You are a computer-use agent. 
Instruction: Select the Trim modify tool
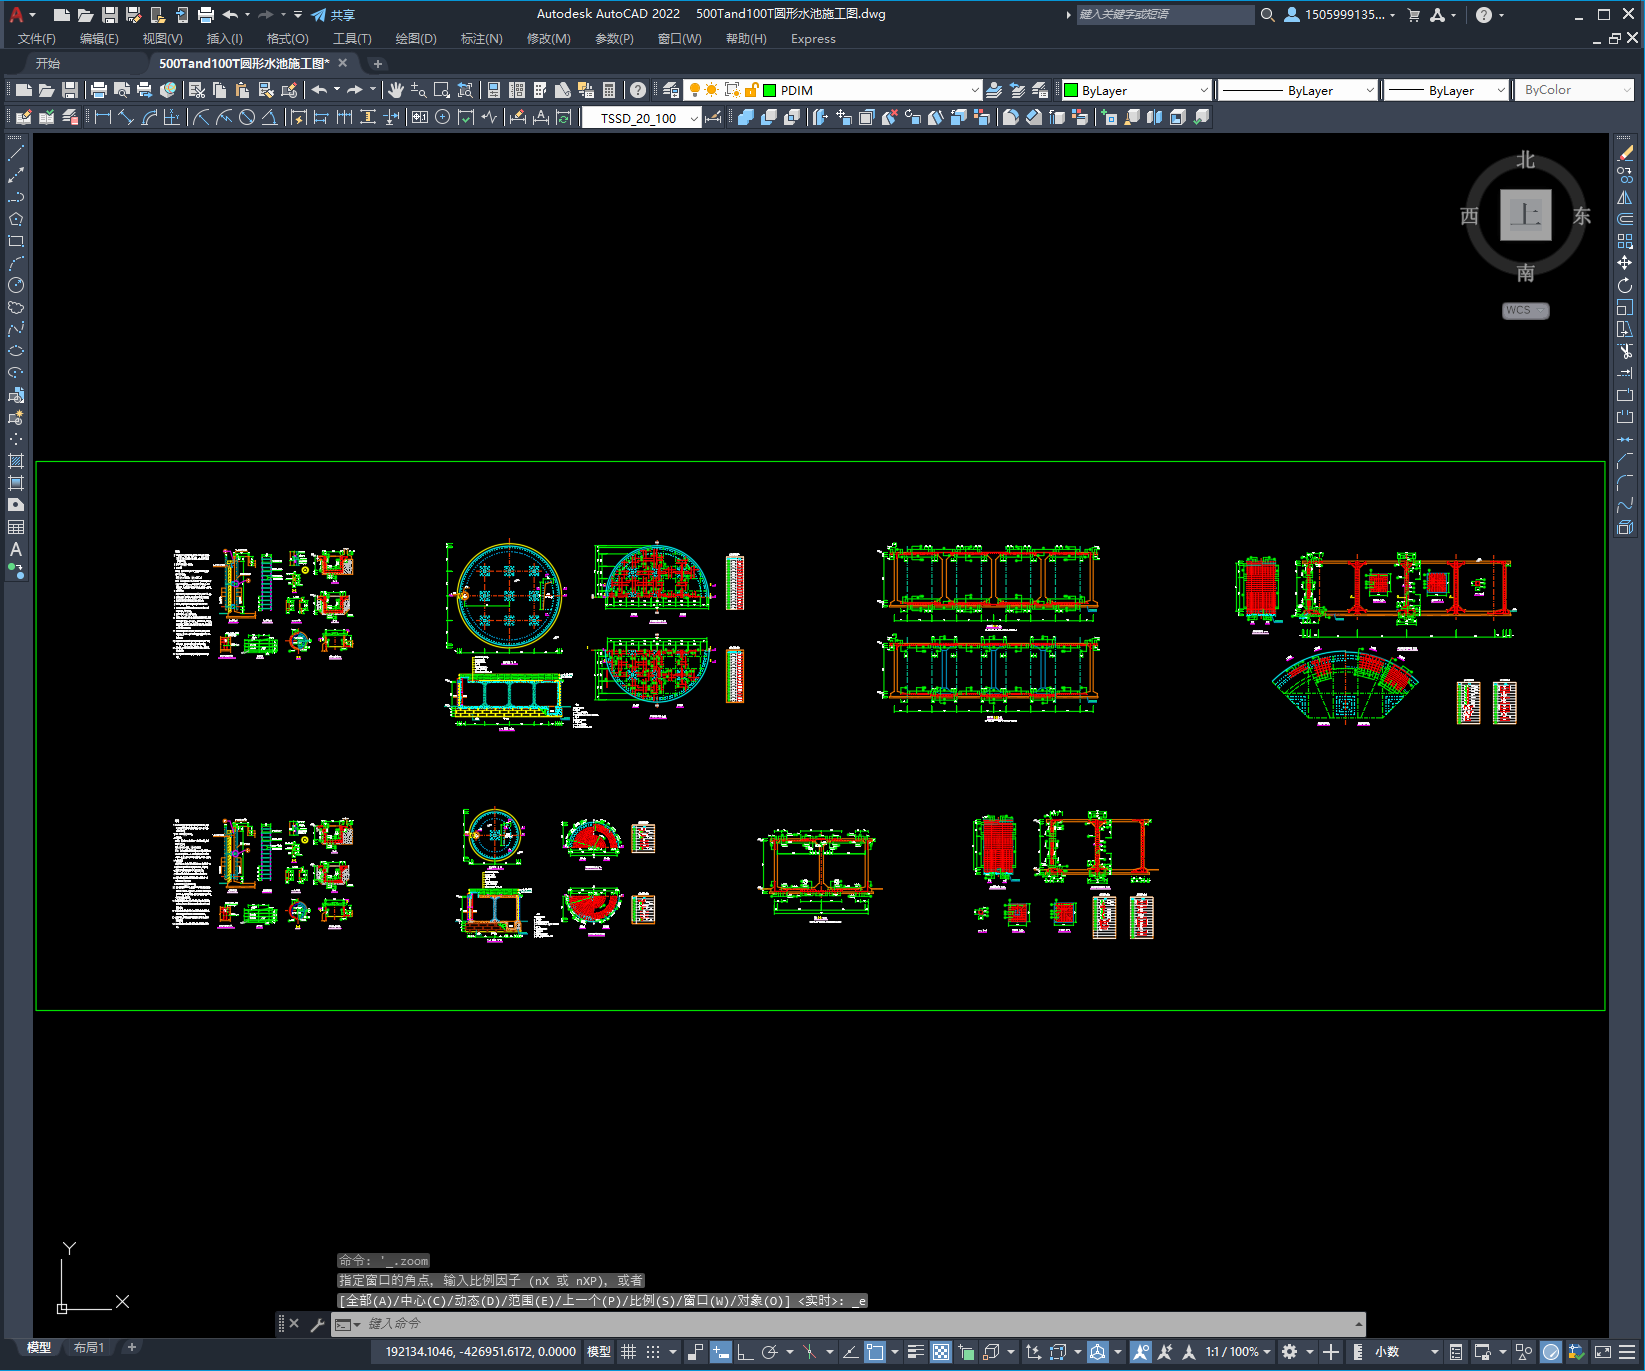point(1625,351)
